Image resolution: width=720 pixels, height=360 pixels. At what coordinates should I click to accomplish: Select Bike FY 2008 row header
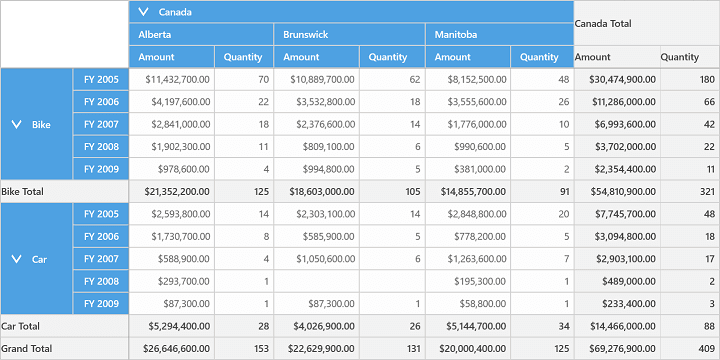101,147
